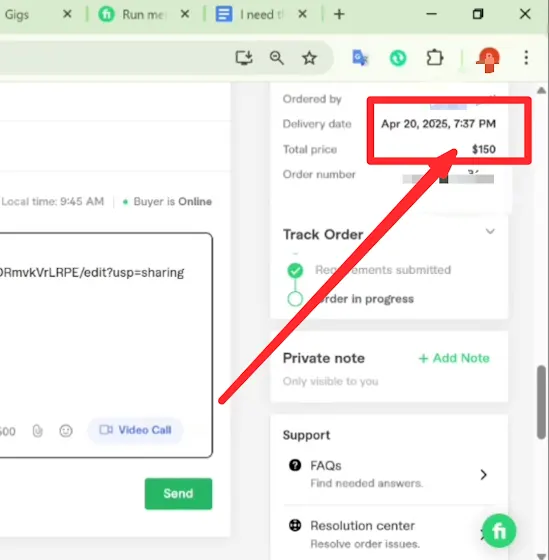Click the page vertical scrollbar thumb

pos(541,402)
